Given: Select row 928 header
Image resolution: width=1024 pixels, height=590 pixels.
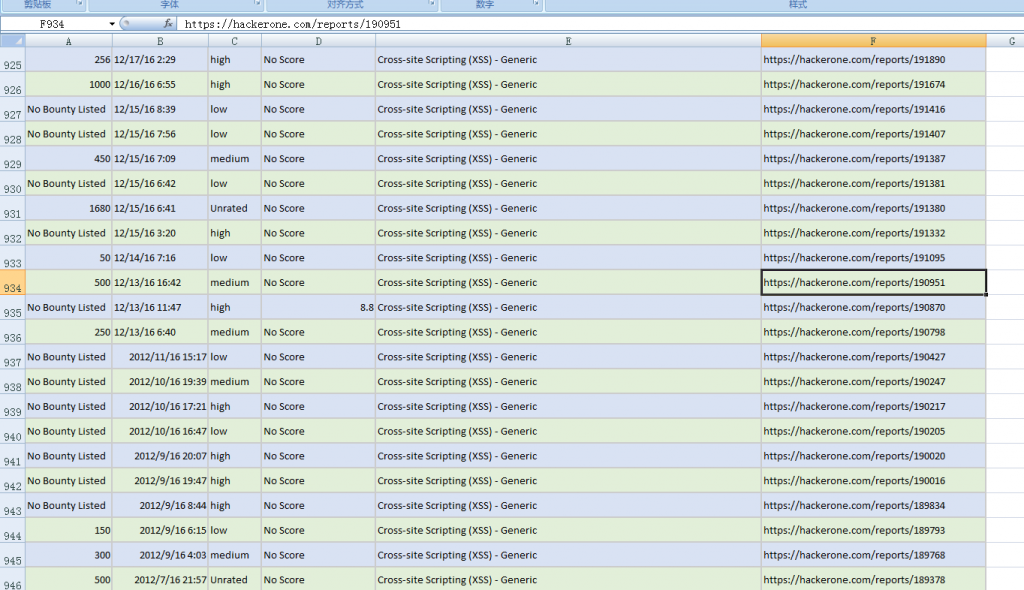Looking at the screenshot, I should pos(12,134).
